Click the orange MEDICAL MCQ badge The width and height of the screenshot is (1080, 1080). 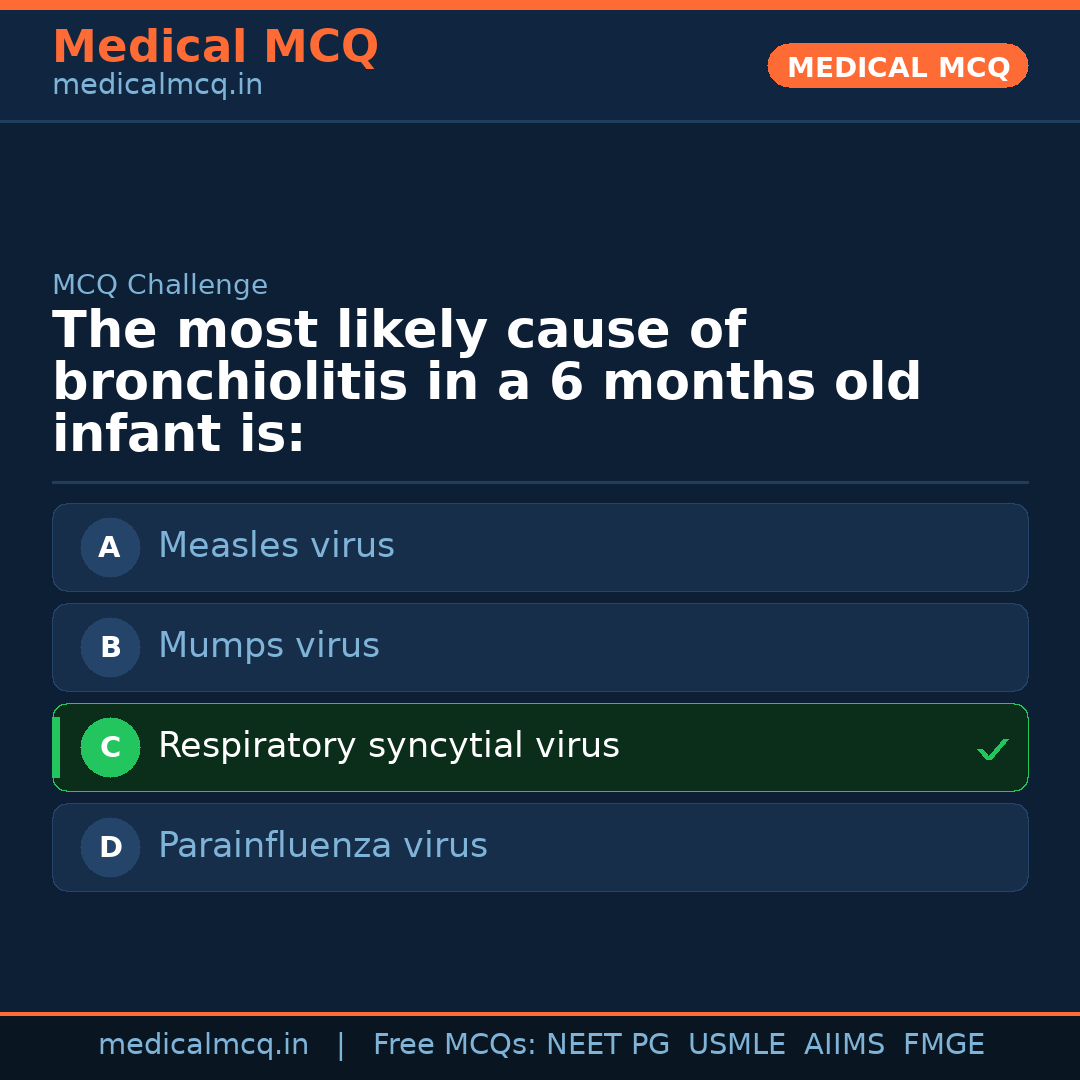coord(897,66)
